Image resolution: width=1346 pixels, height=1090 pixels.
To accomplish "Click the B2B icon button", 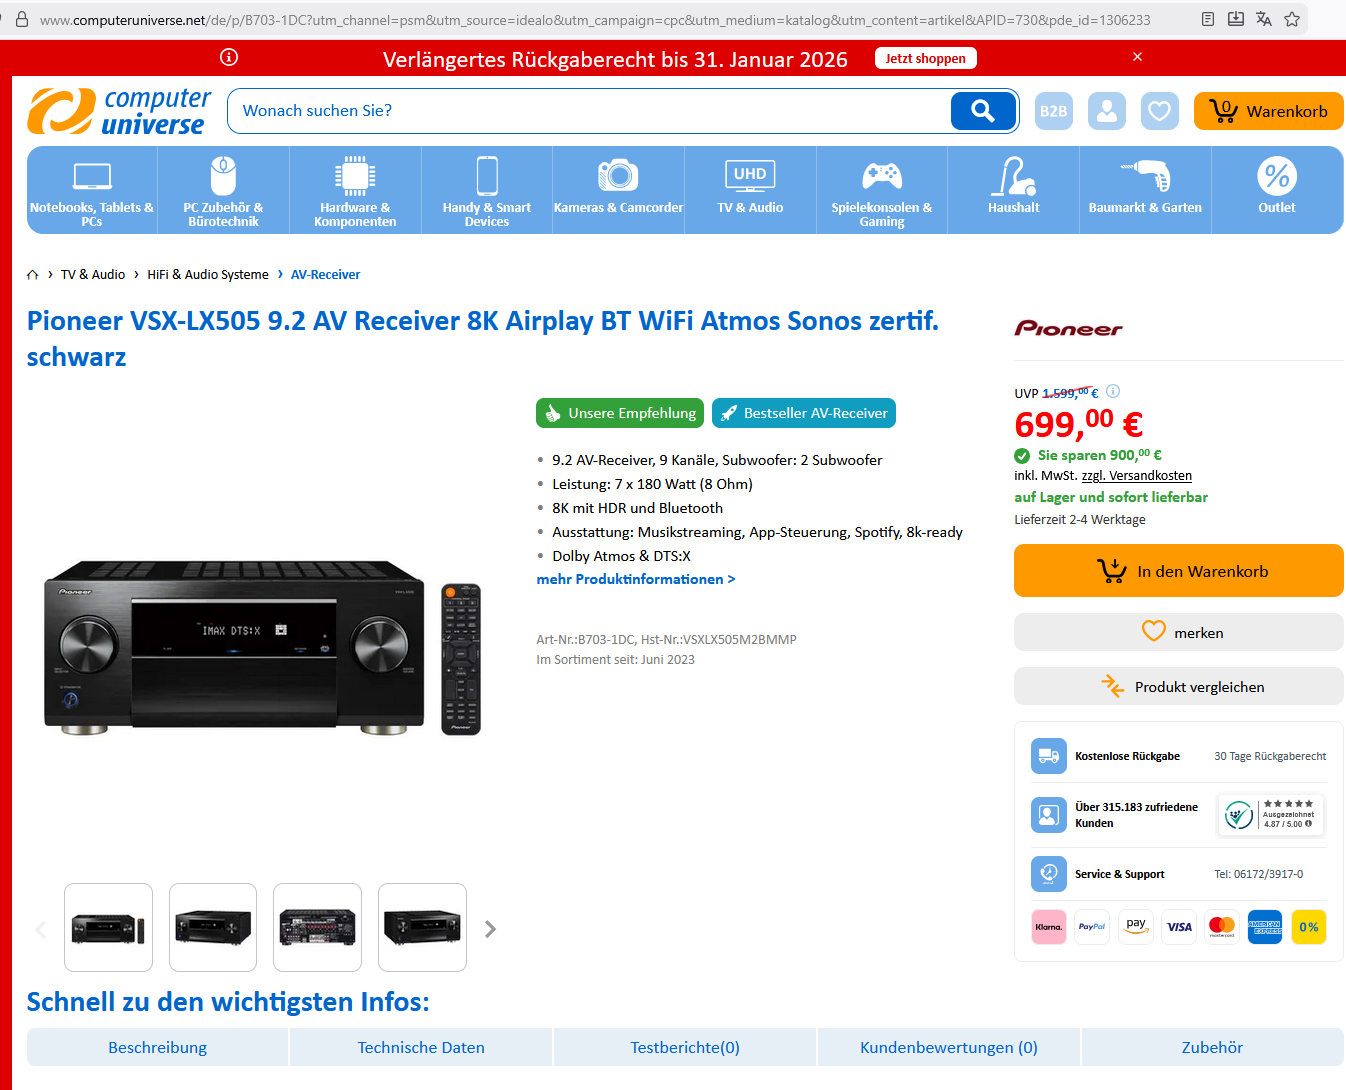I will click(x=1054, y=111).
